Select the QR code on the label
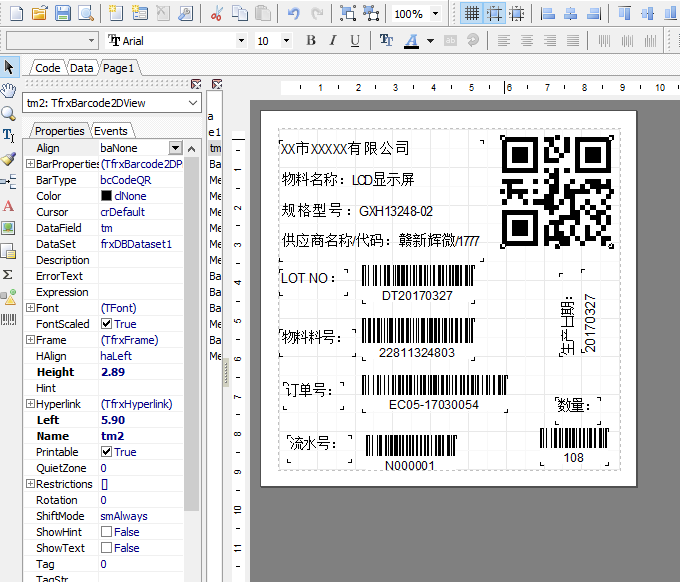Screen dimensions: 680x582 (x=555, y=190)
